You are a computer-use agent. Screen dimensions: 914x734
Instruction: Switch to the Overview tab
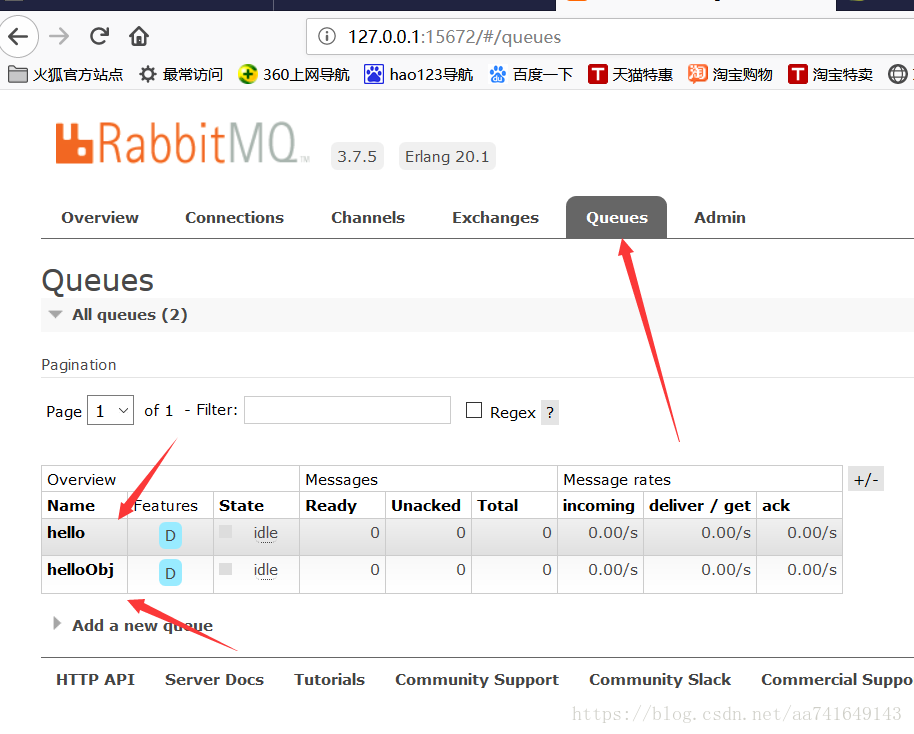[99, 217]
